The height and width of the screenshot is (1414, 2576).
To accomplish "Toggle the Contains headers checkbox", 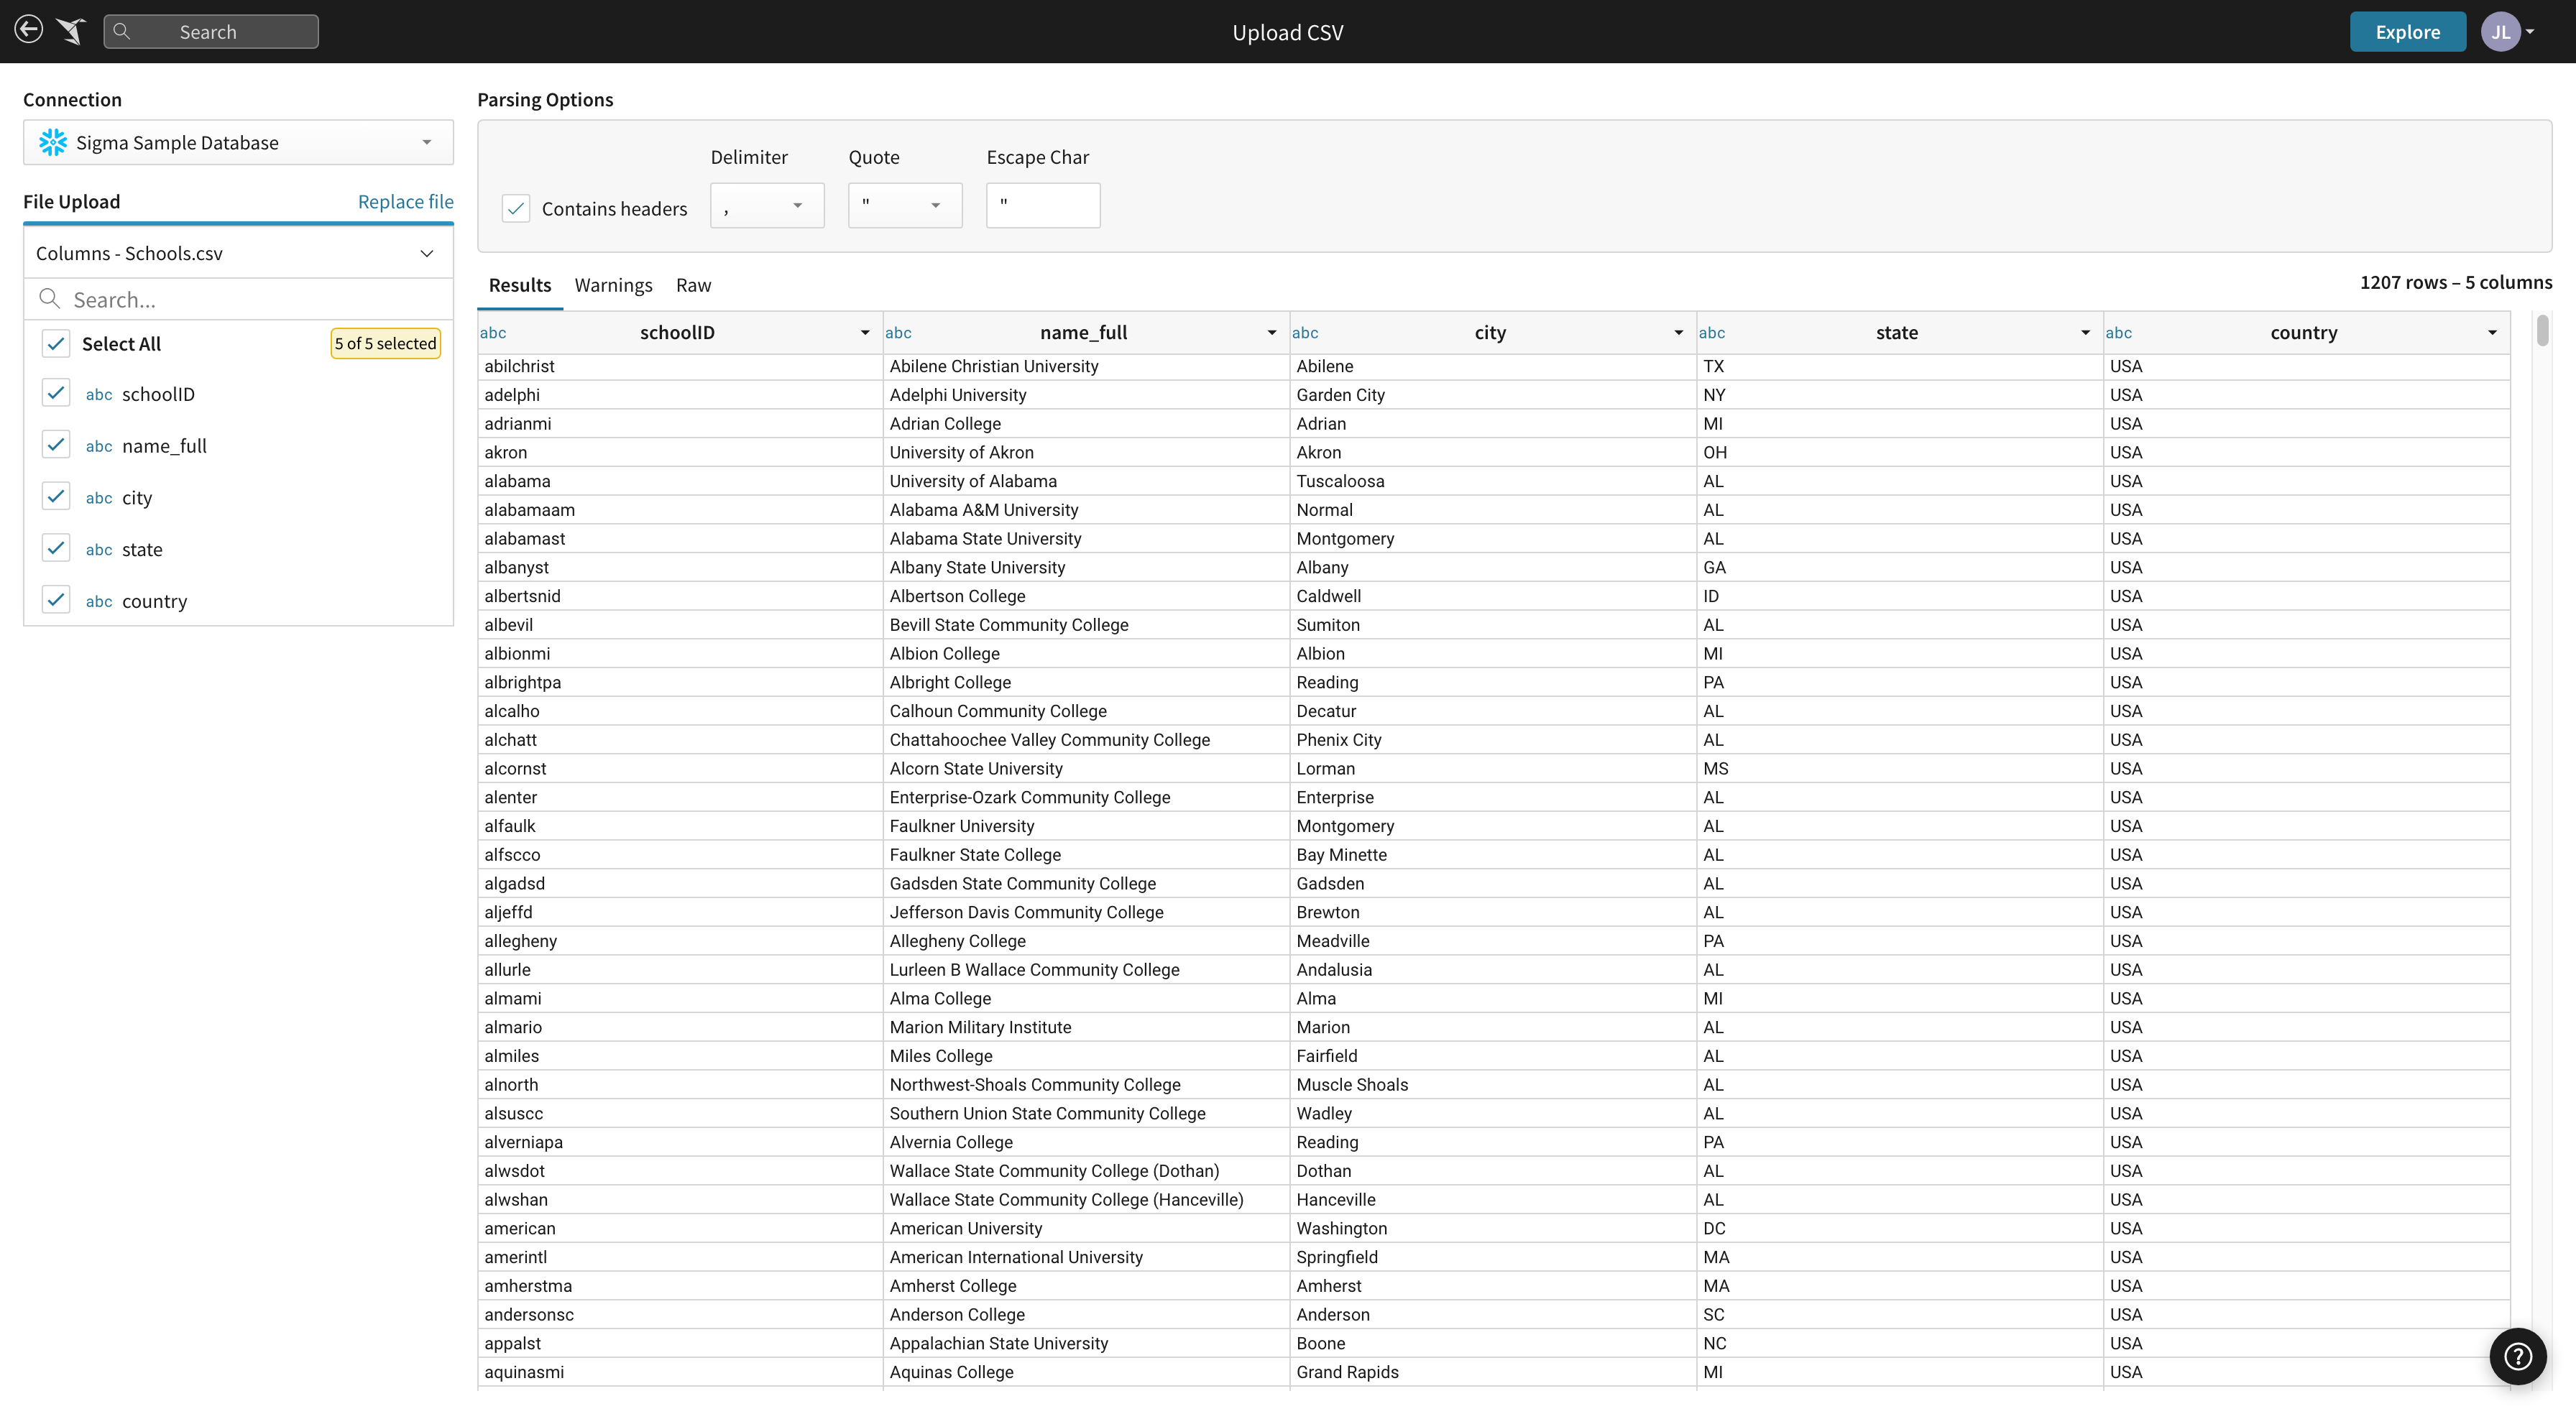I will (516, 208).
